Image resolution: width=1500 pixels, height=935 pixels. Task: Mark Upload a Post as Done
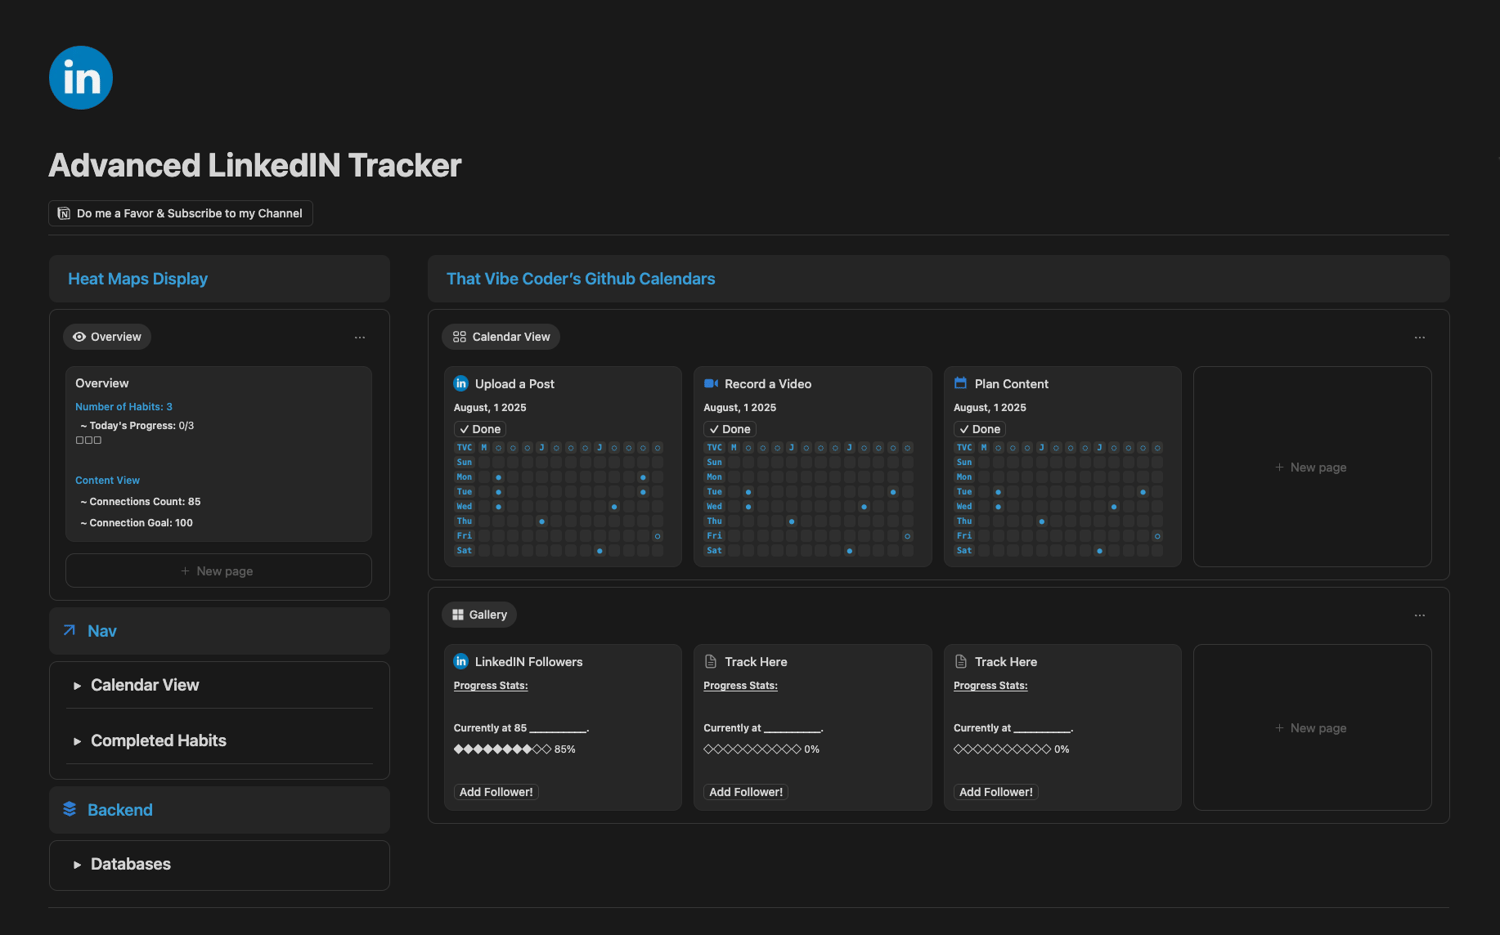tap(480, 429)
